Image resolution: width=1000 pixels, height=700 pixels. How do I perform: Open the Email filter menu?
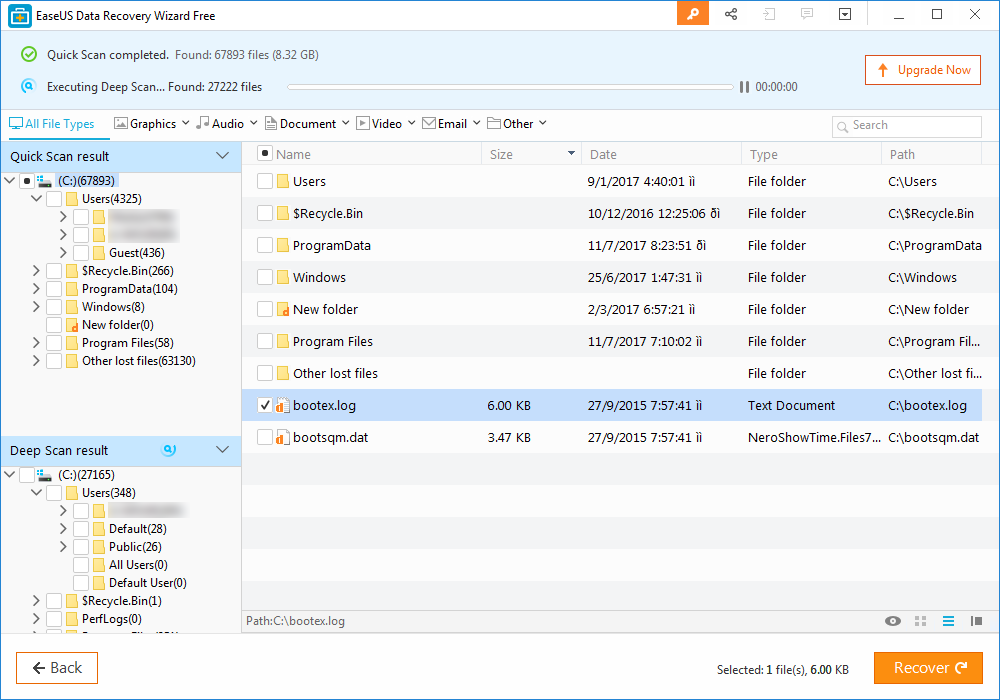452,124
